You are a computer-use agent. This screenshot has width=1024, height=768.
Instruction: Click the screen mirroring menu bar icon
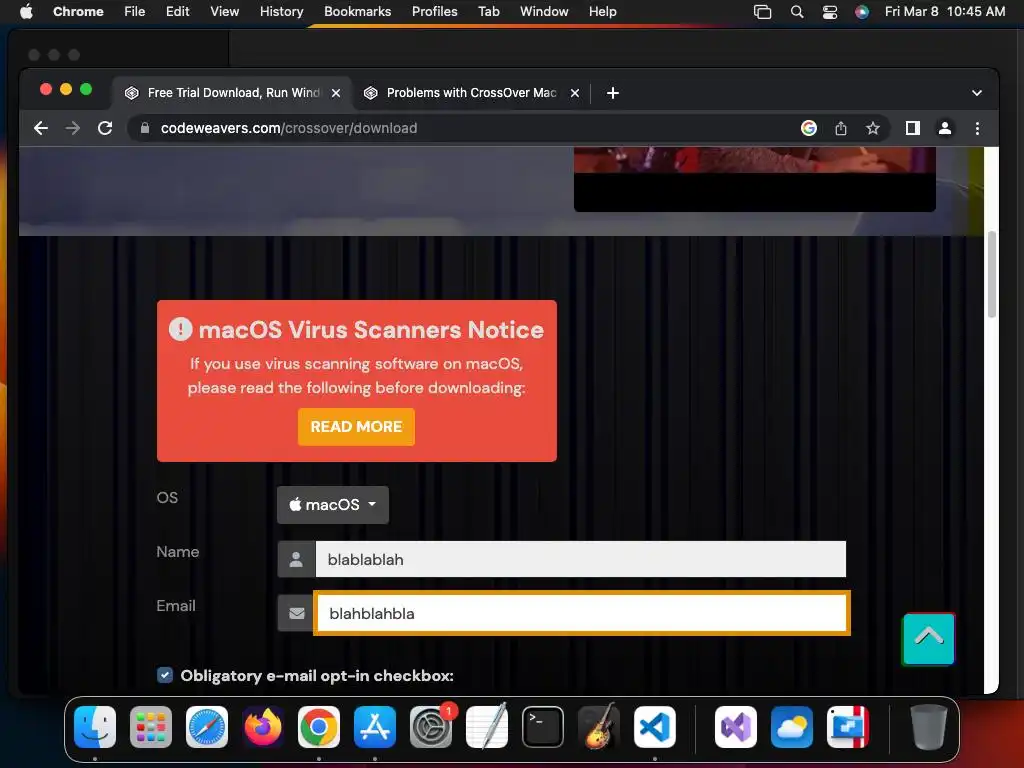pos(762,11)
